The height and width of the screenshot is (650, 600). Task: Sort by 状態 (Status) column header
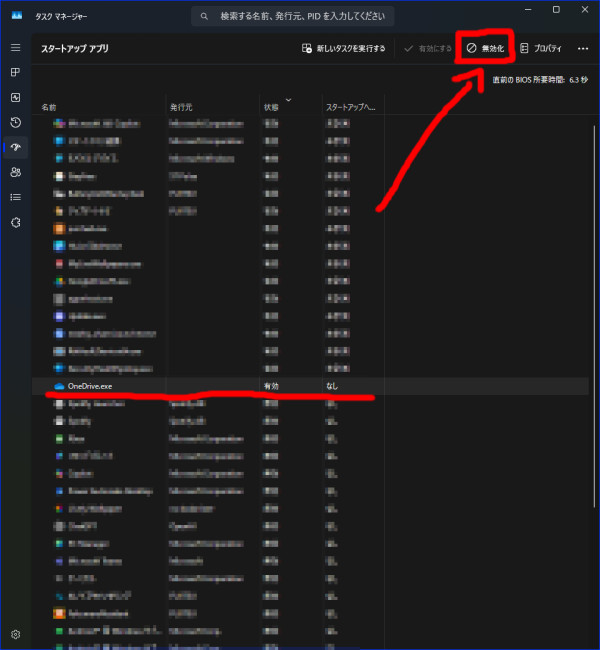pos(288,106)
